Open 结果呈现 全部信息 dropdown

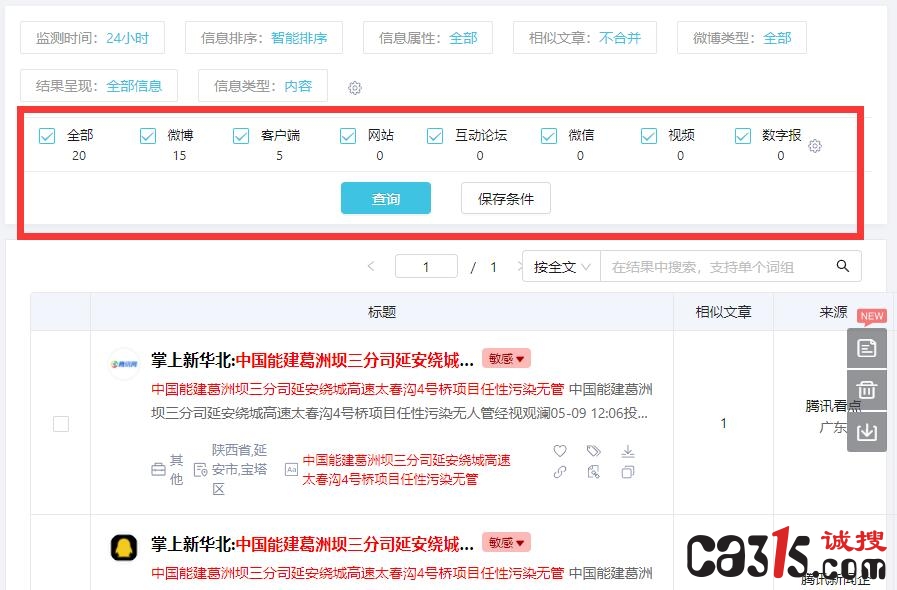(99, 86)
